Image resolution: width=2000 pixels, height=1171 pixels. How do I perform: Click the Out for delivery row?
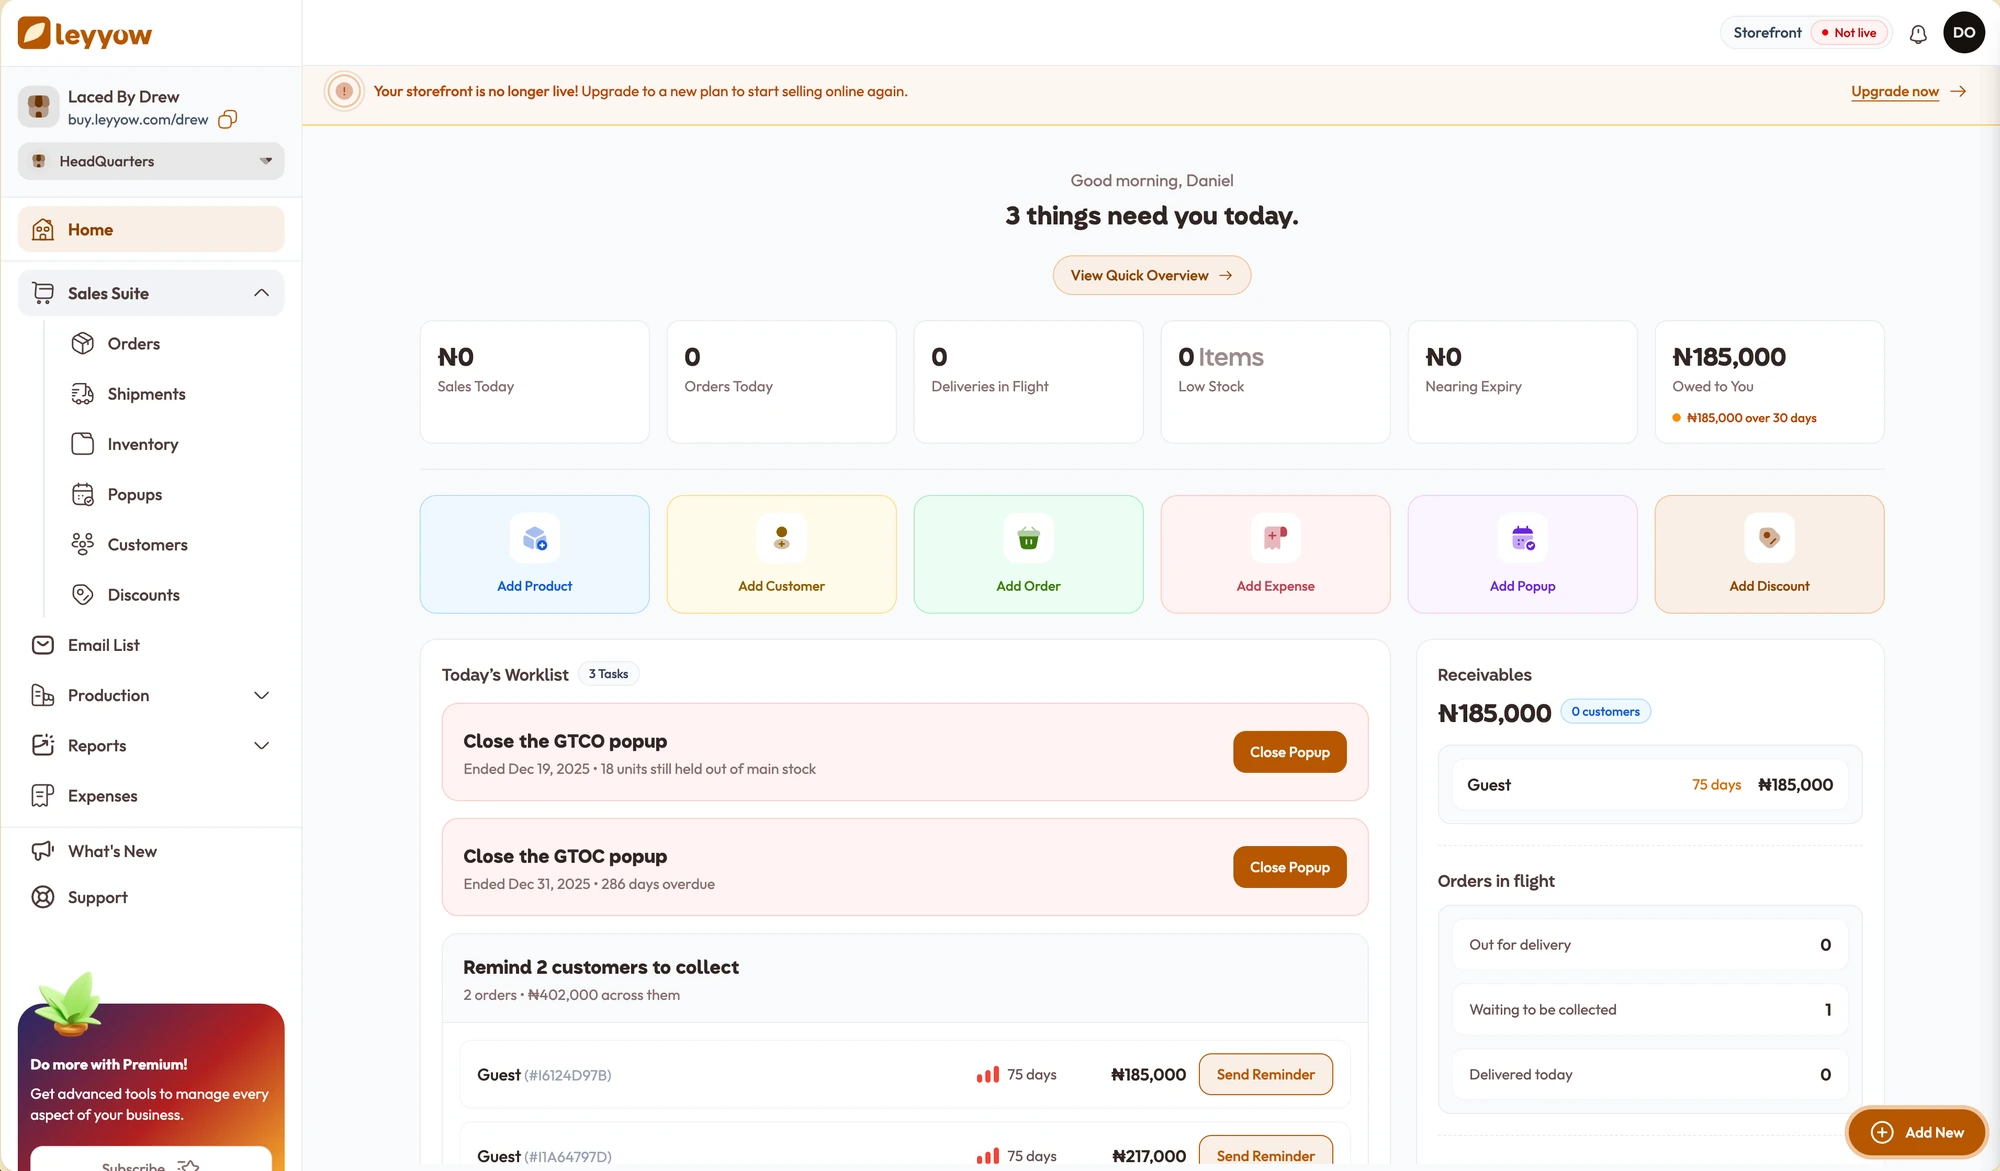1650,945
